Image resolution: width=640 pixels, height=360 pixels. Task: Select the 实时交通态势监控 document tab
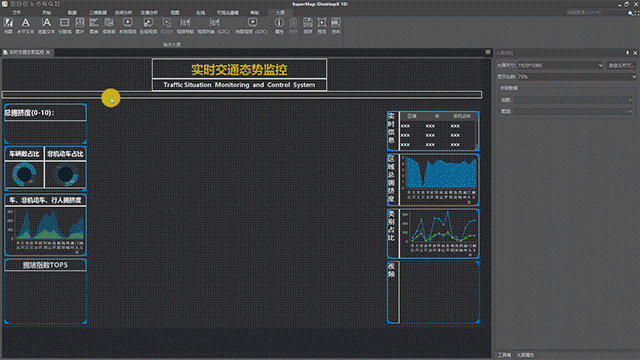coord(27,52)
